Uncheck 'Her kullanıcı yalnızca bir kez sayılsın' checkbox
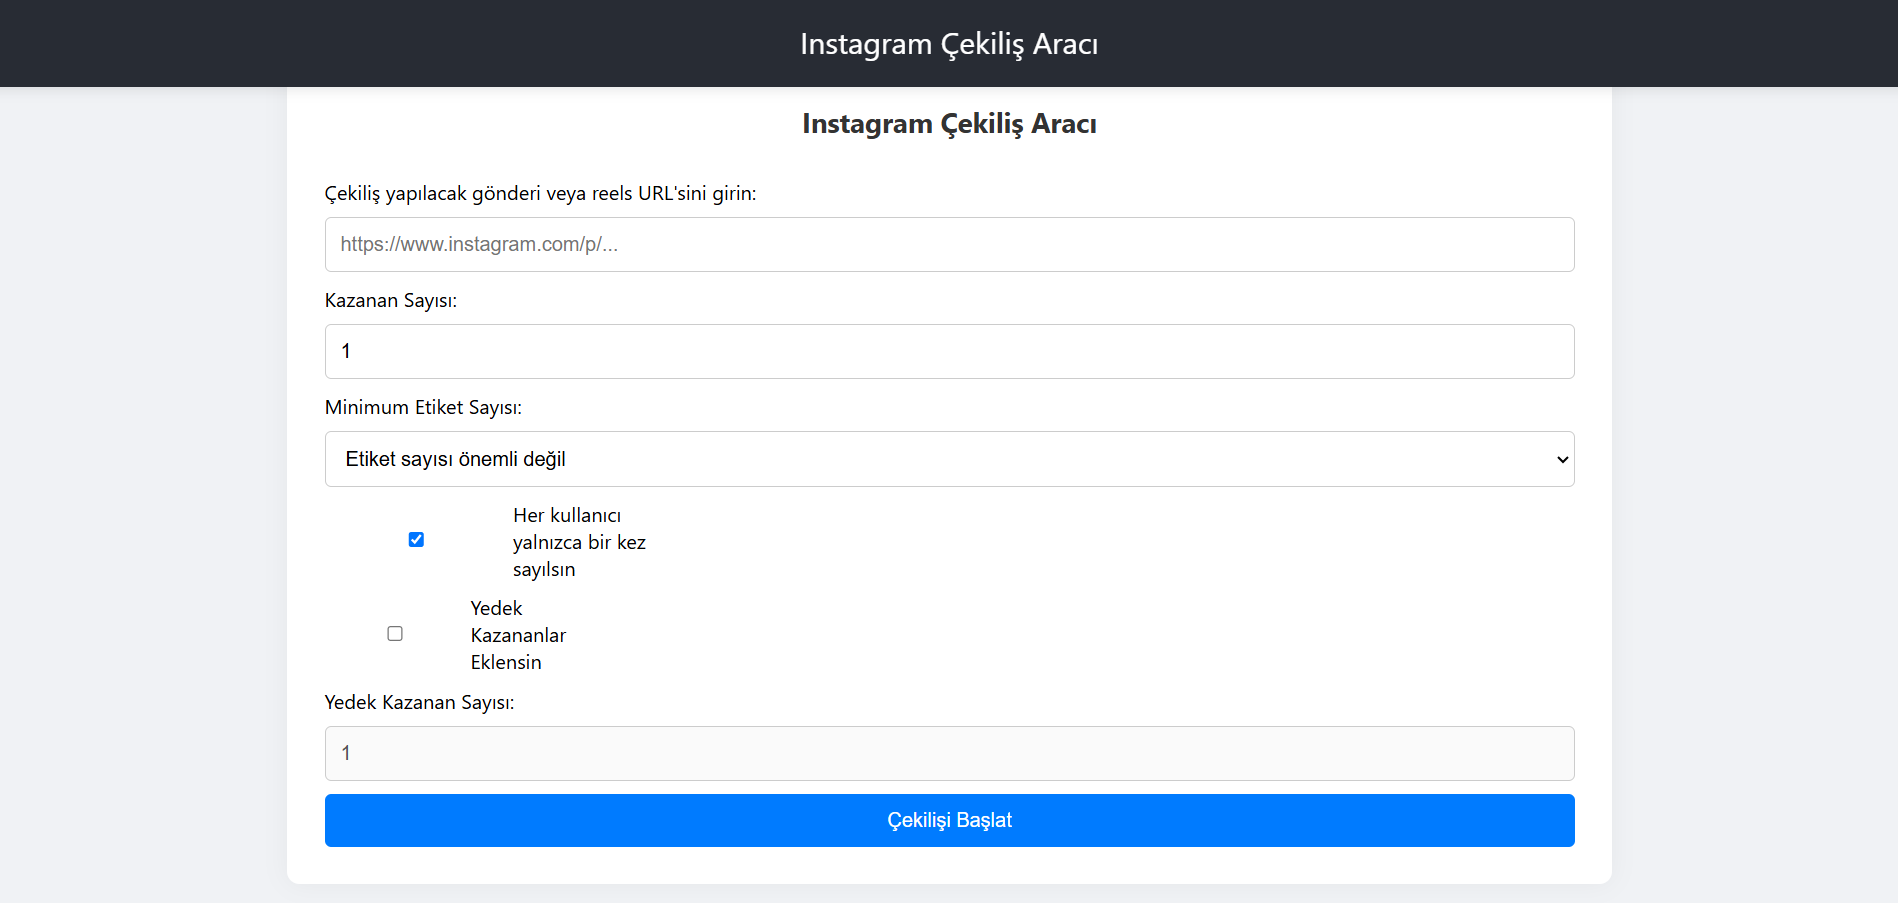Screen dimensions: 1898x903 point(416,540)
